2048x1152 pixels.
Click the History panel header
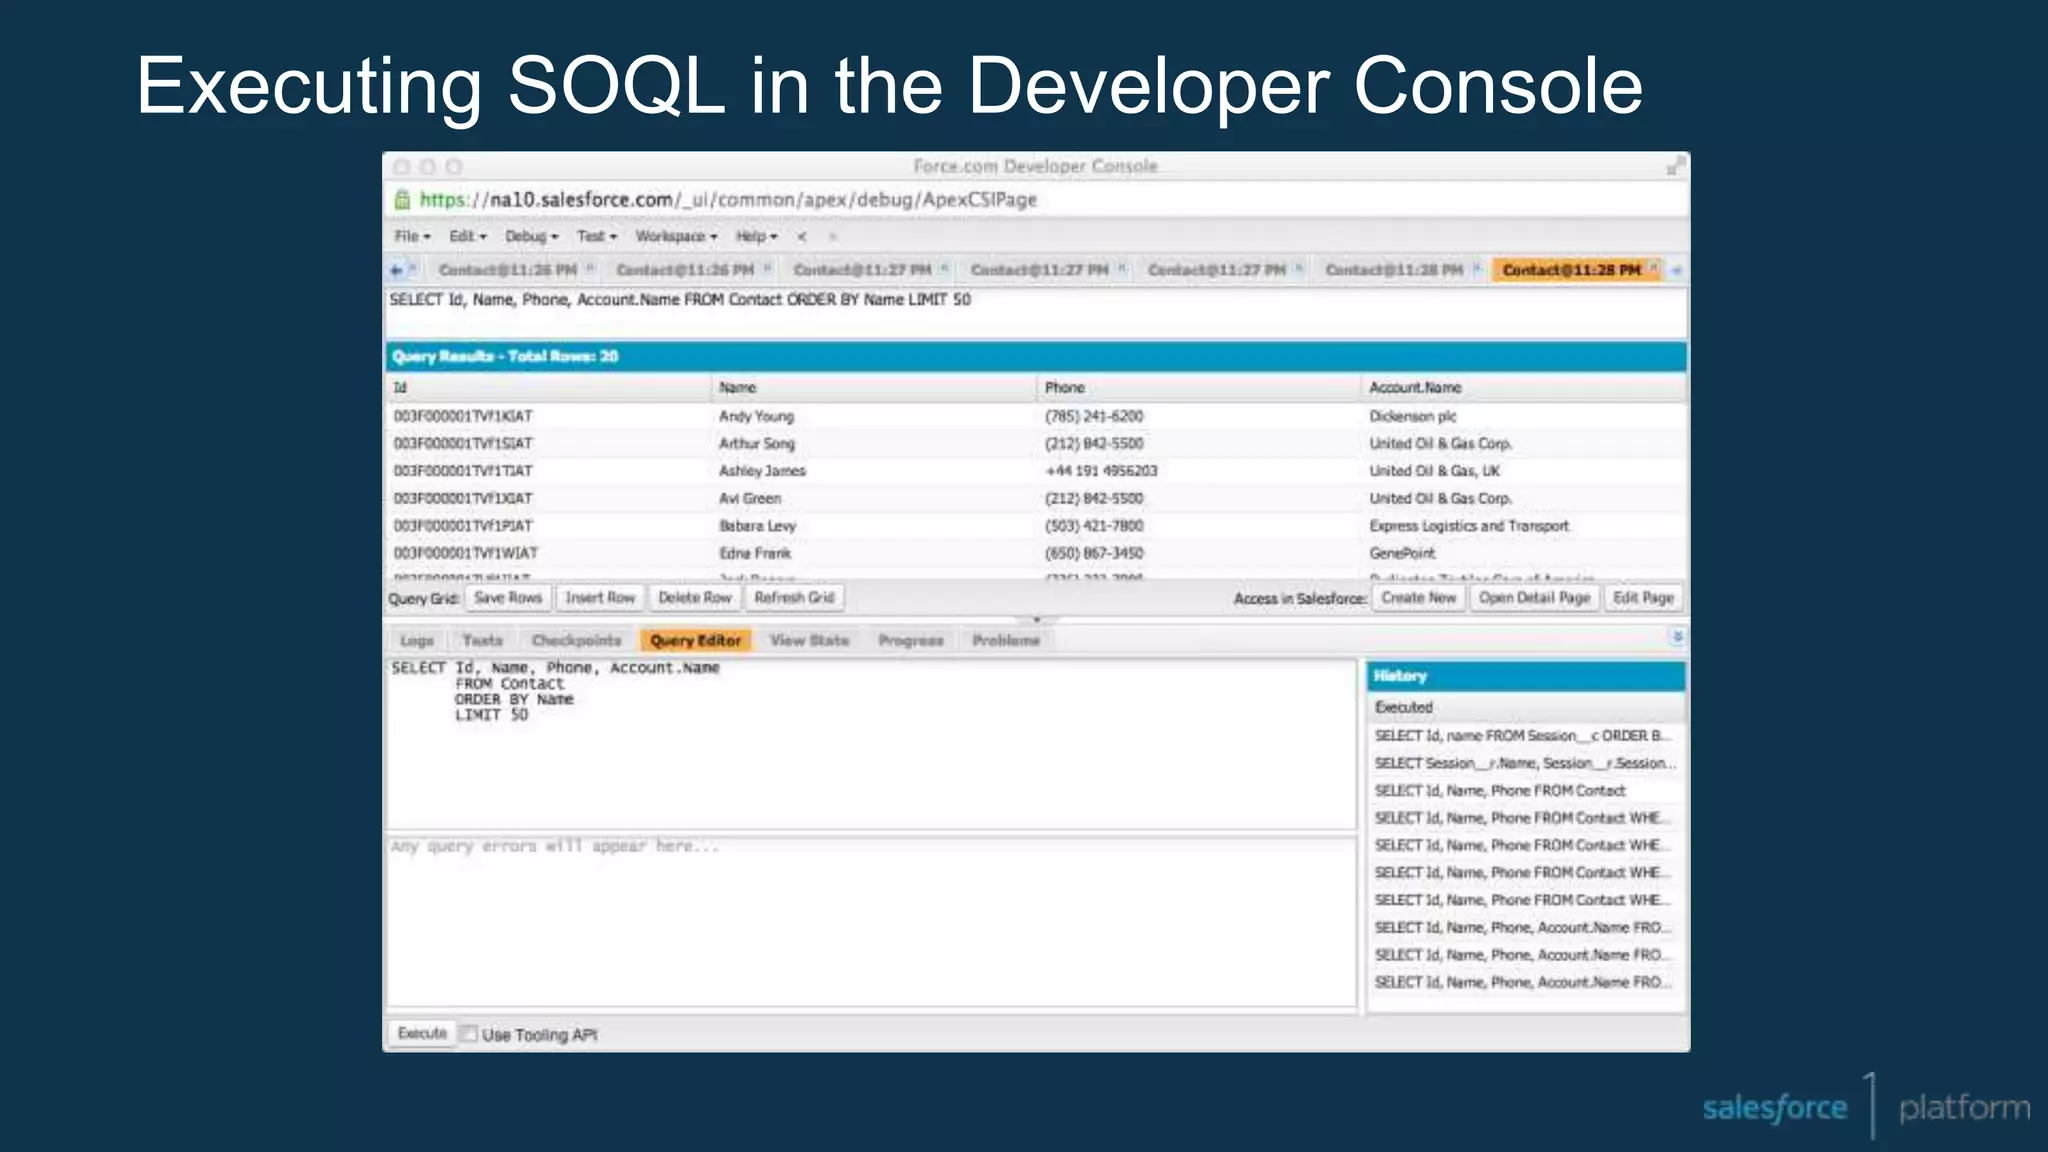(x=1524, y=676)
